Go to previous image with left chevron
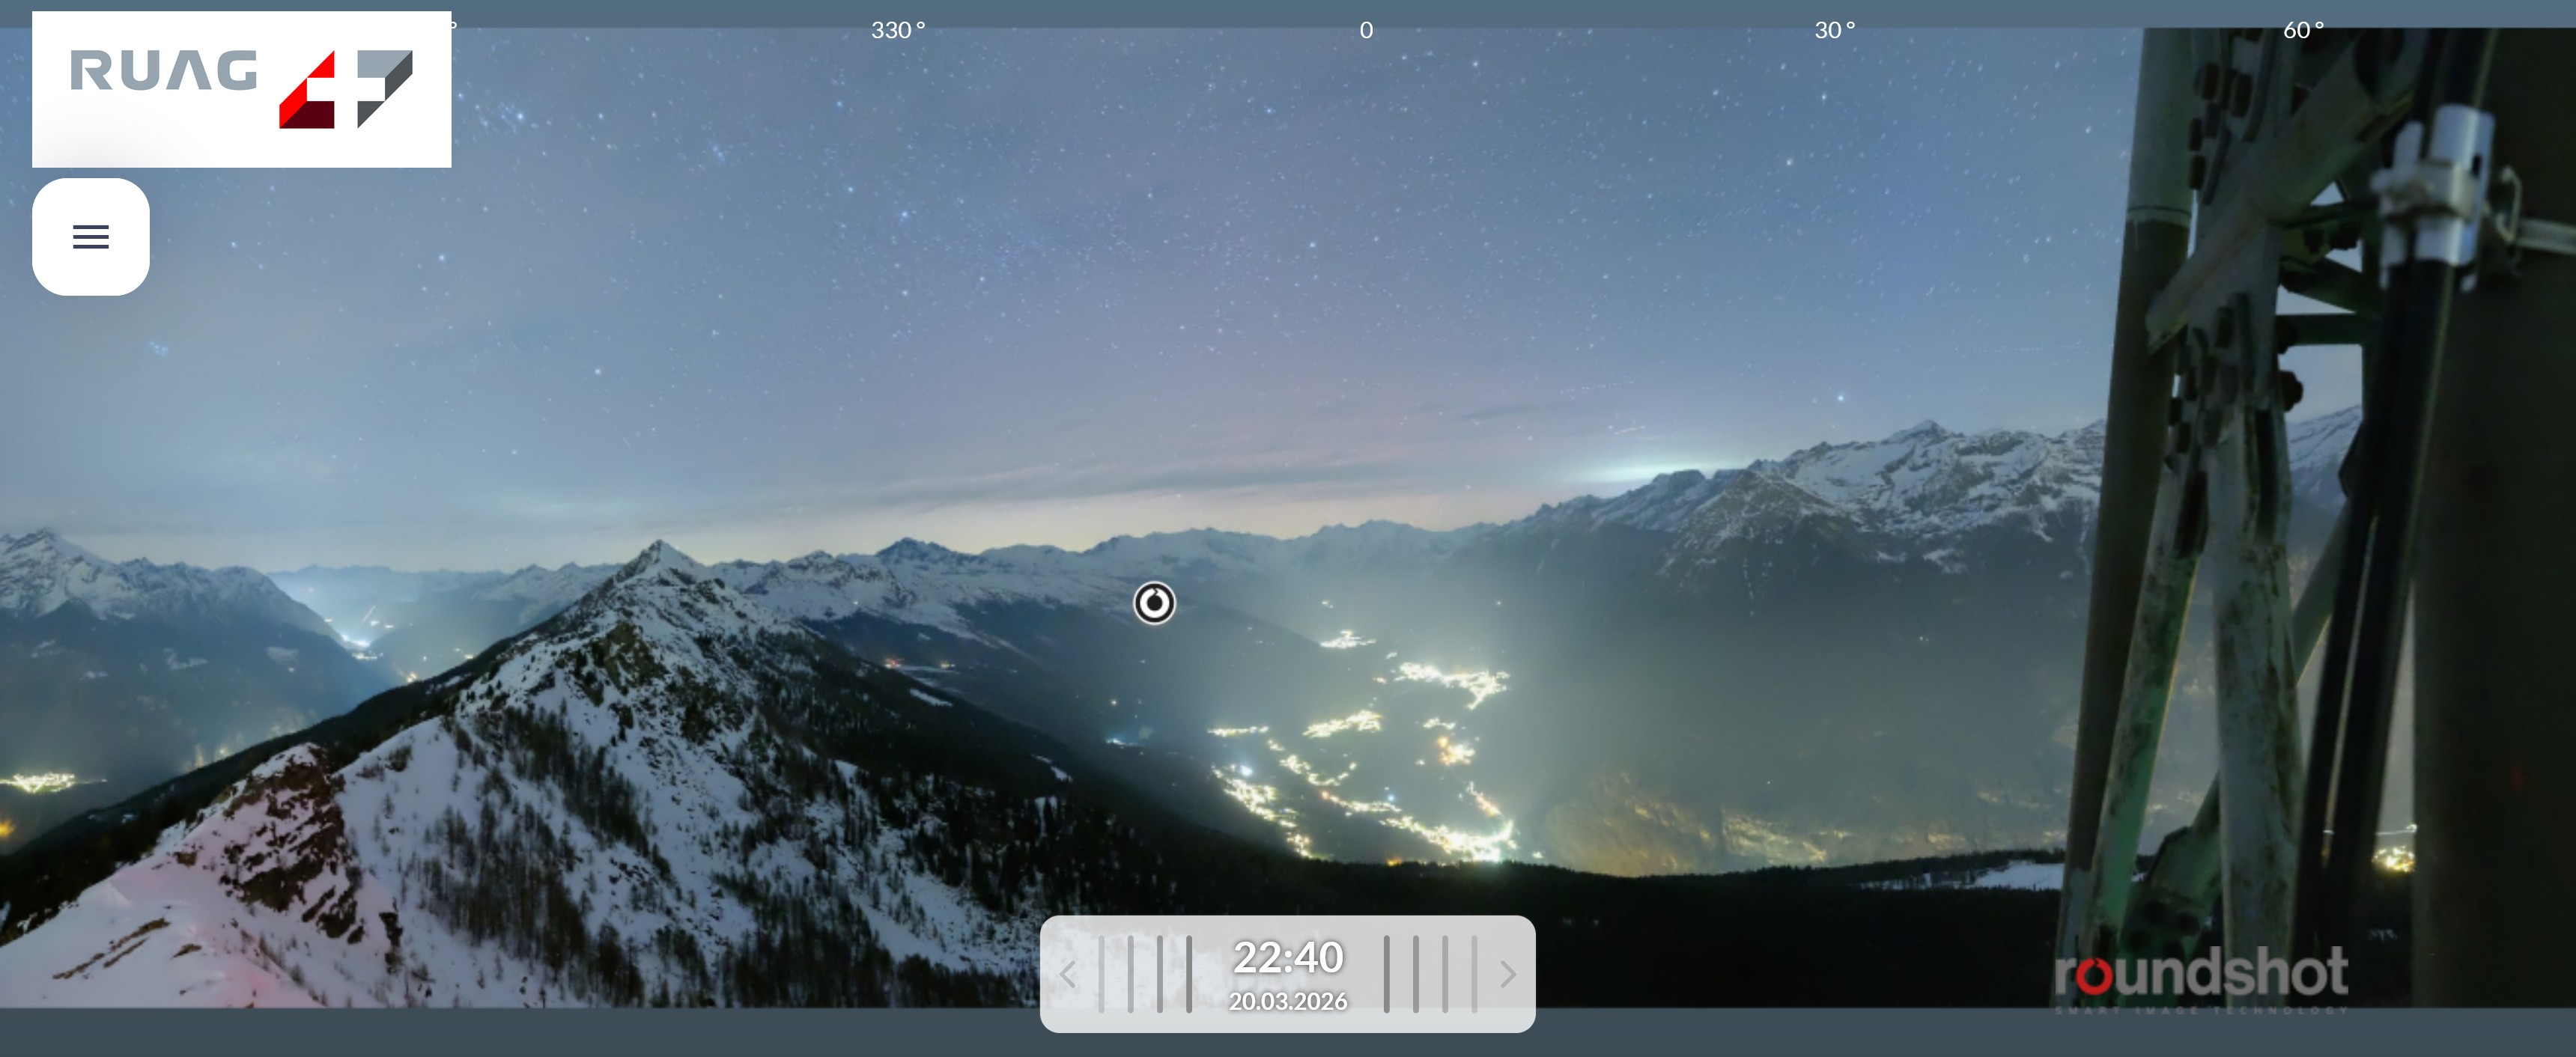This screenshot has width=2576, height=1057. [1067, 974]
